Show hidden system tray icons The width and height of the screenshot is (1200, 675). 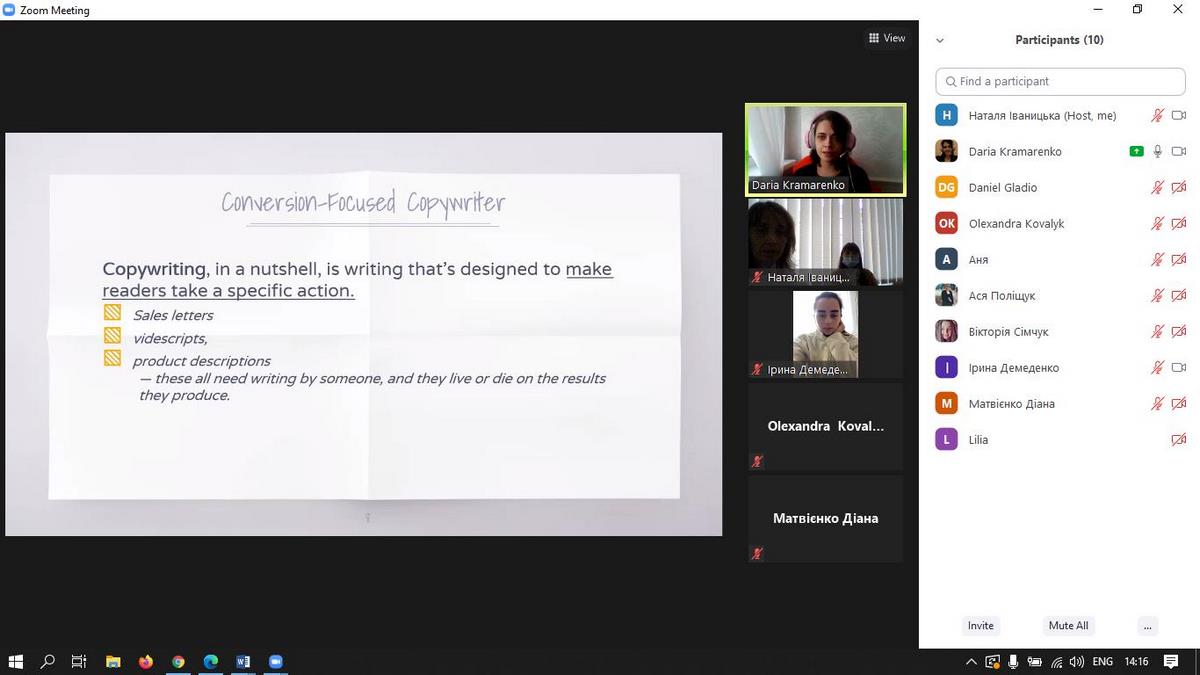(x=971, y=662)
